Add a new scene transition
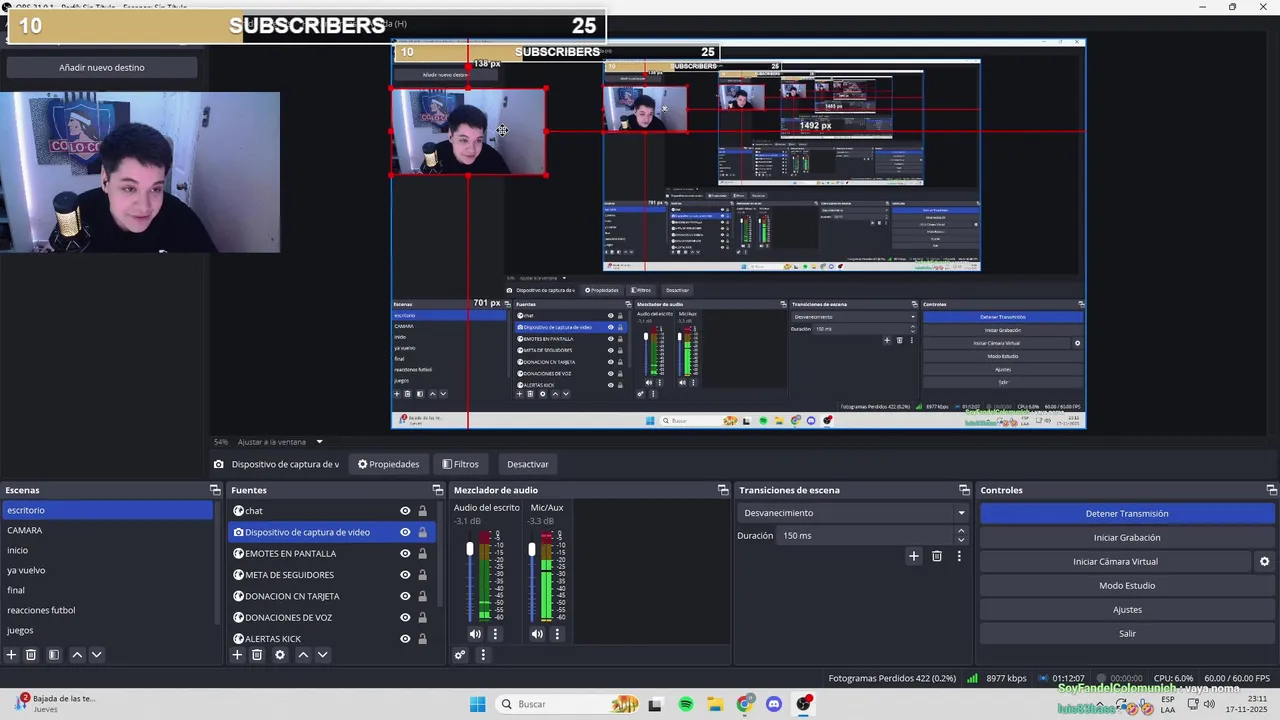 (x=913, y=556)
